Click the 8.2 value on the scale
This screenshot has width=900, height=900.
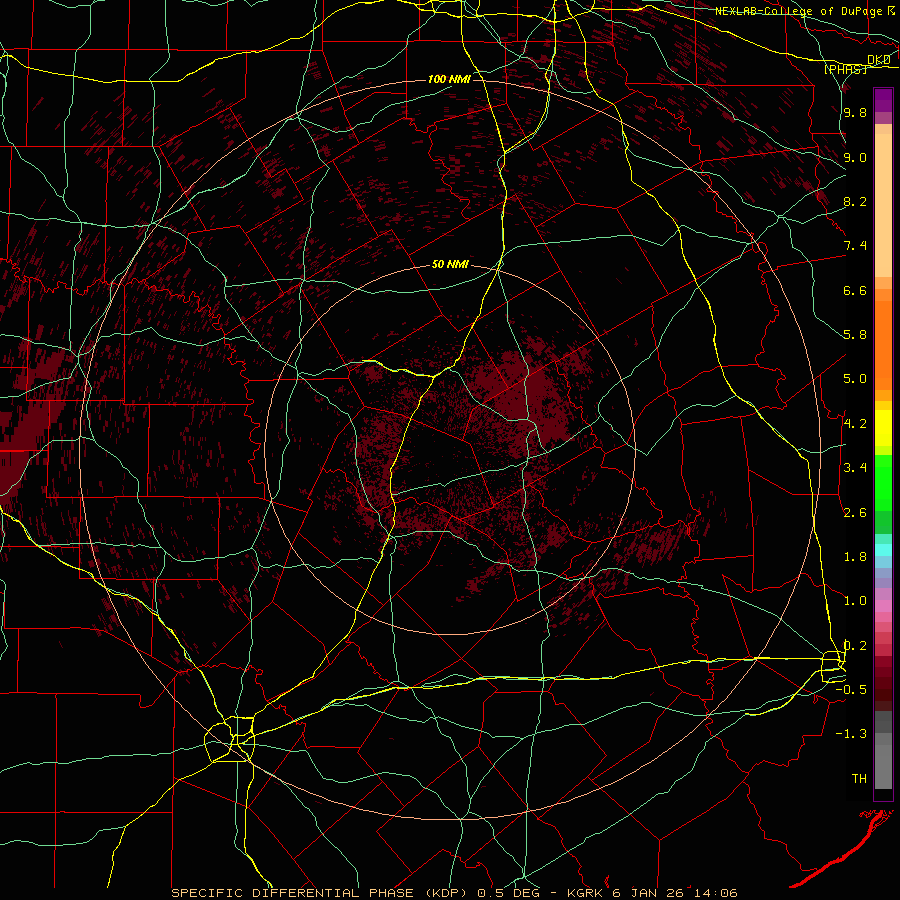(x=855, y=201)
